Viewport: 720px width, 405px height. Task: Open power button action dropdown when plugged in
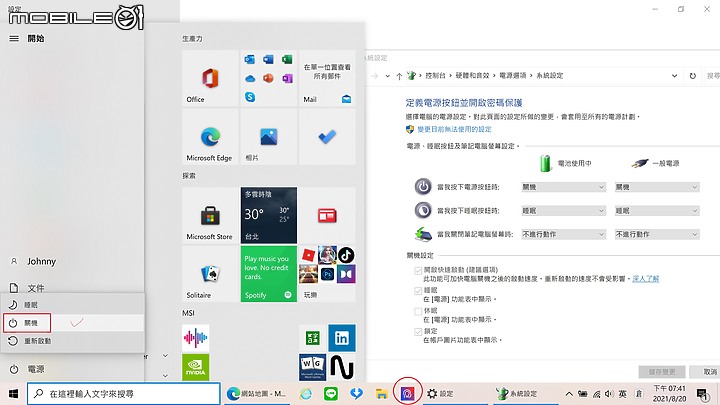point(657,187)
